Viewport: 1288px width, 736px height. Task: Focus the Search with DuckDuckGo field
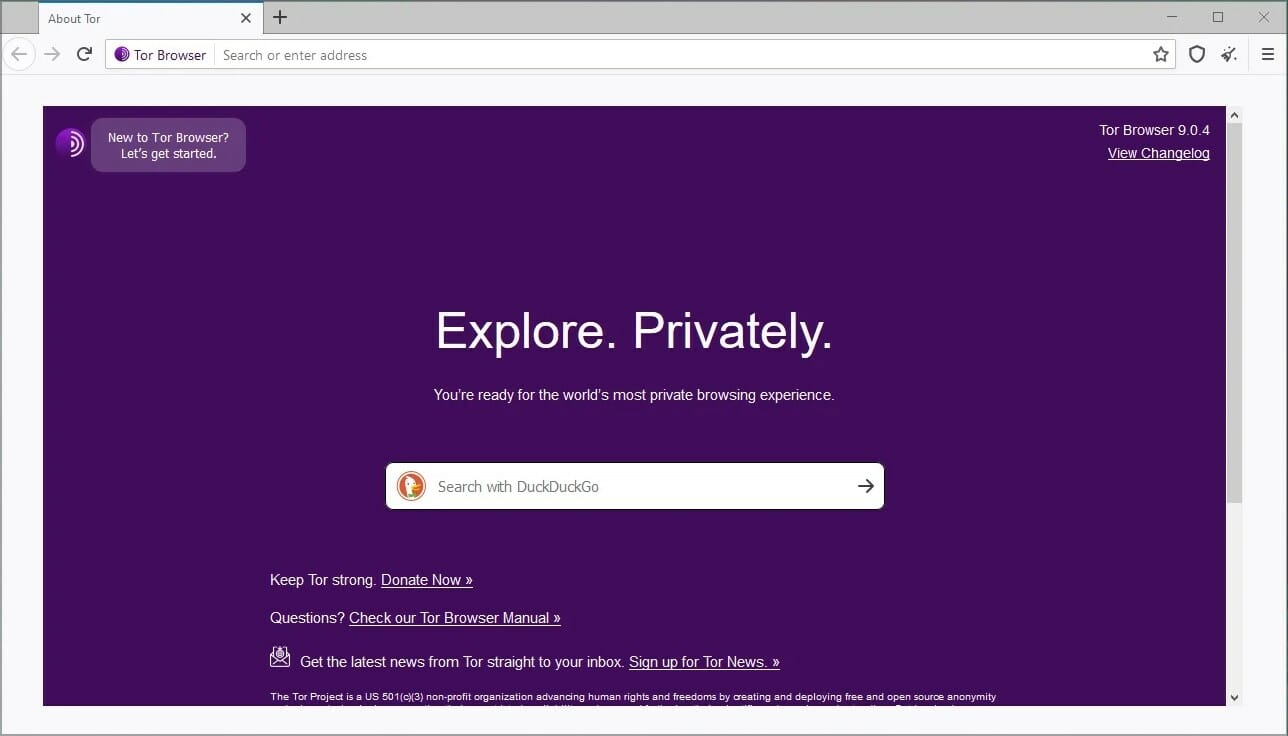point(635,486)
